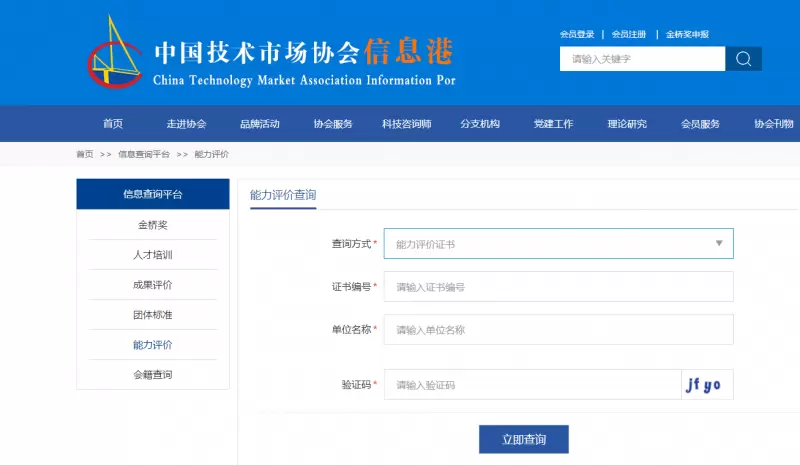
Task: Open 成果评价 in the sidebar
Action: click(153, 285)
